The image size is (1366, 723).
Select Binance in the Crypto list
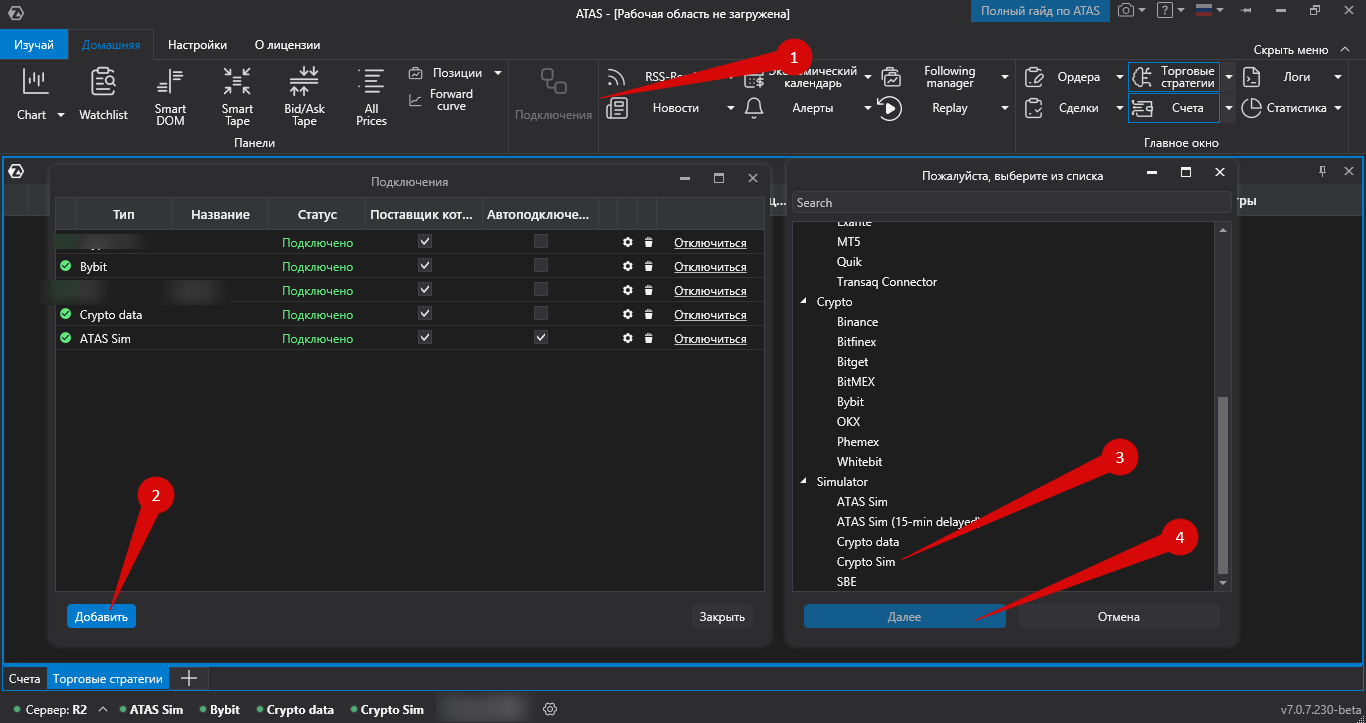point(857,322)
